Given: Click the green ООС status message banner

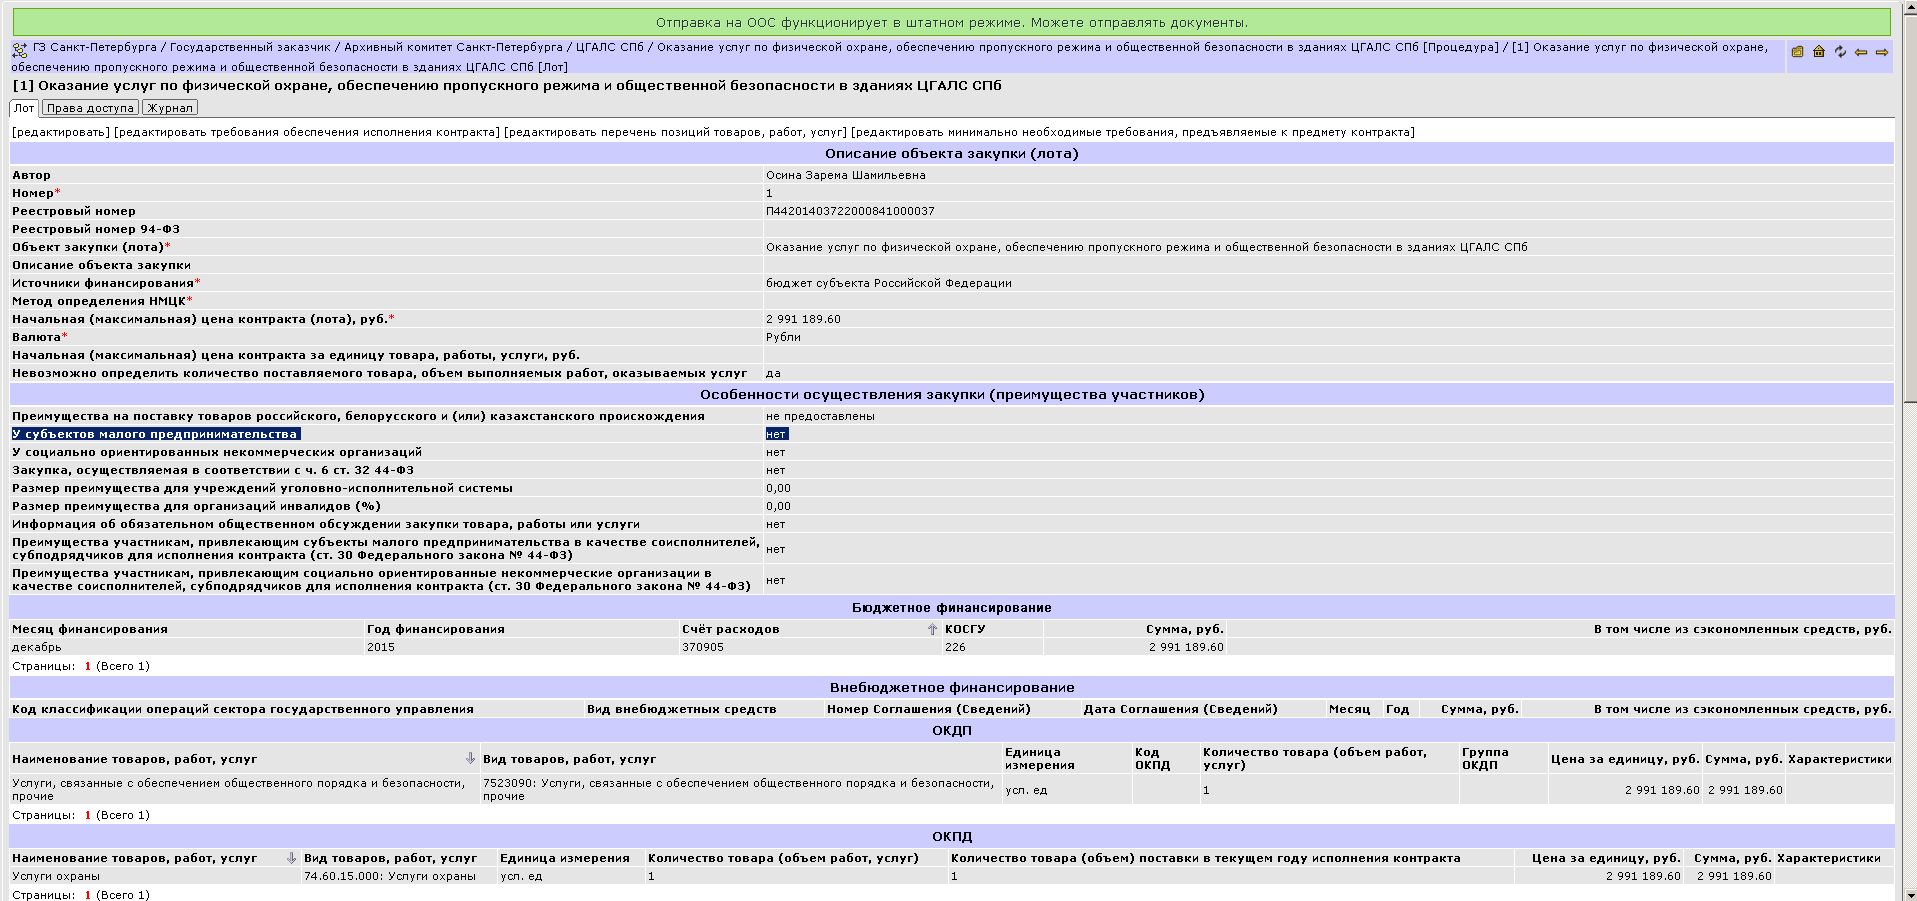Looking at the screenshot, I should tap(952, 22).
